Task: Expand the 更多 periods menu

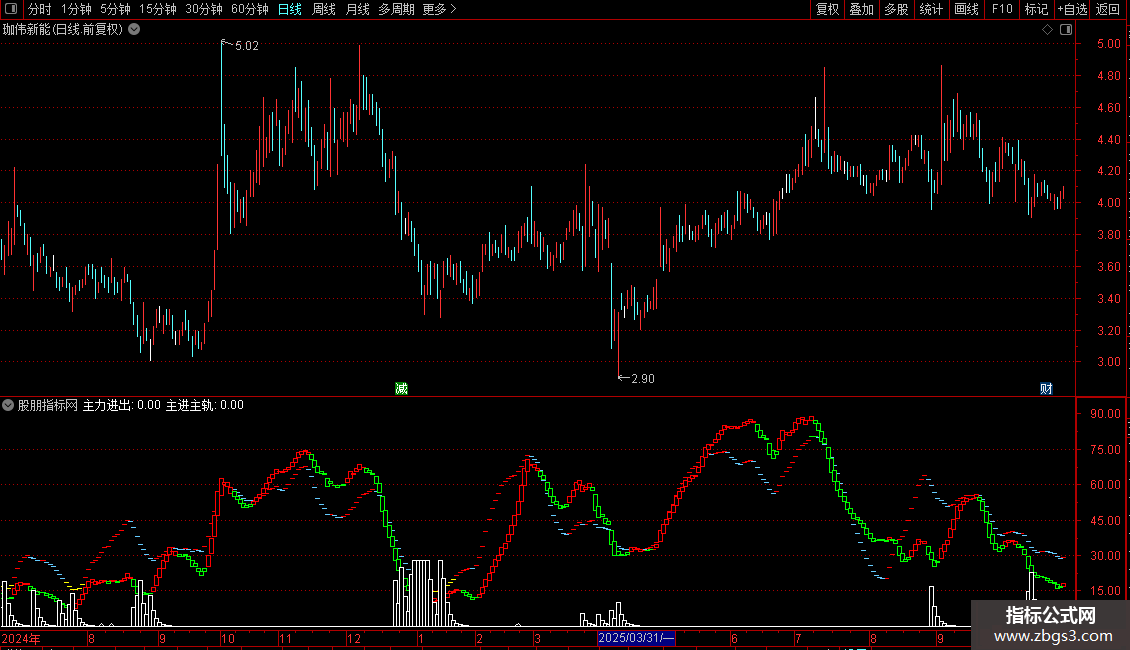Action: point(439,9)
